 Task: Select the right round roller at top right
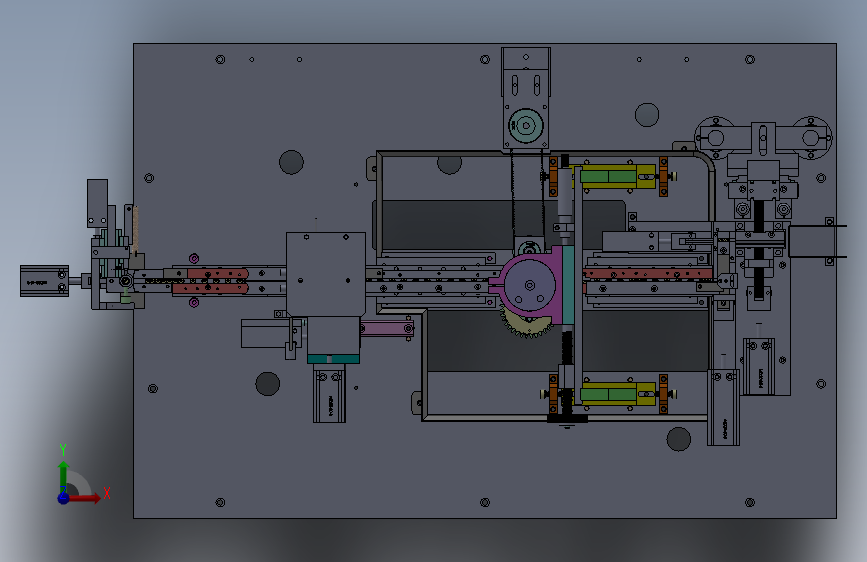pos(811,138)
